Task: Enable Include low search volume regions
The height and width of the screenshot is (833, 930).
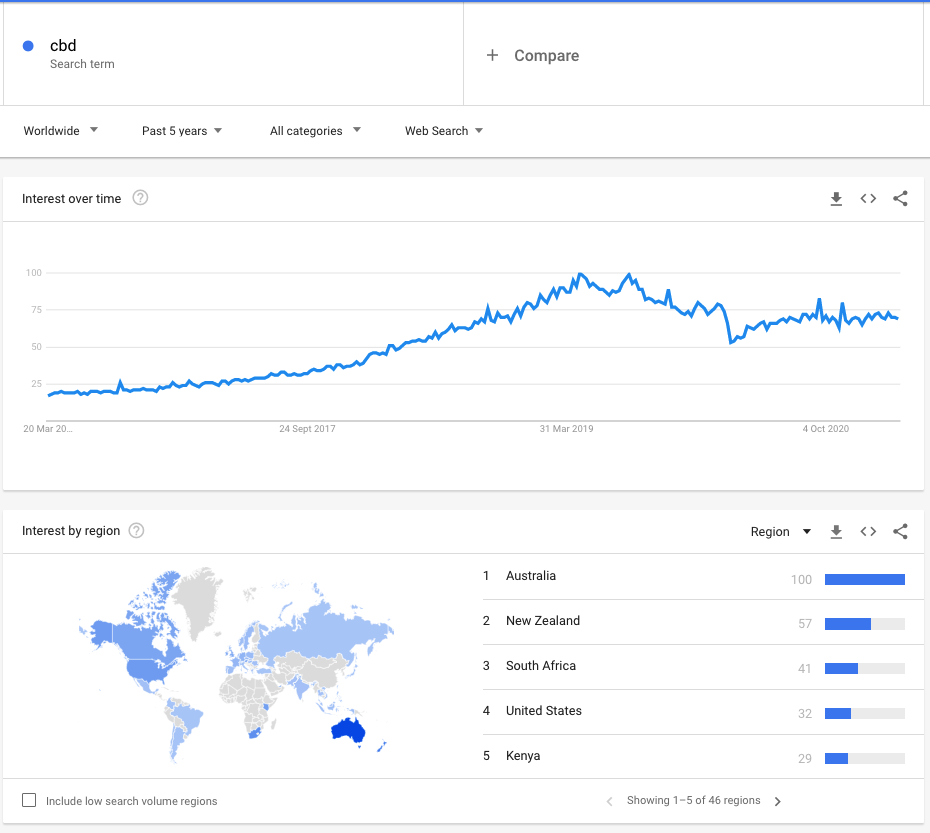Action: 29,800
